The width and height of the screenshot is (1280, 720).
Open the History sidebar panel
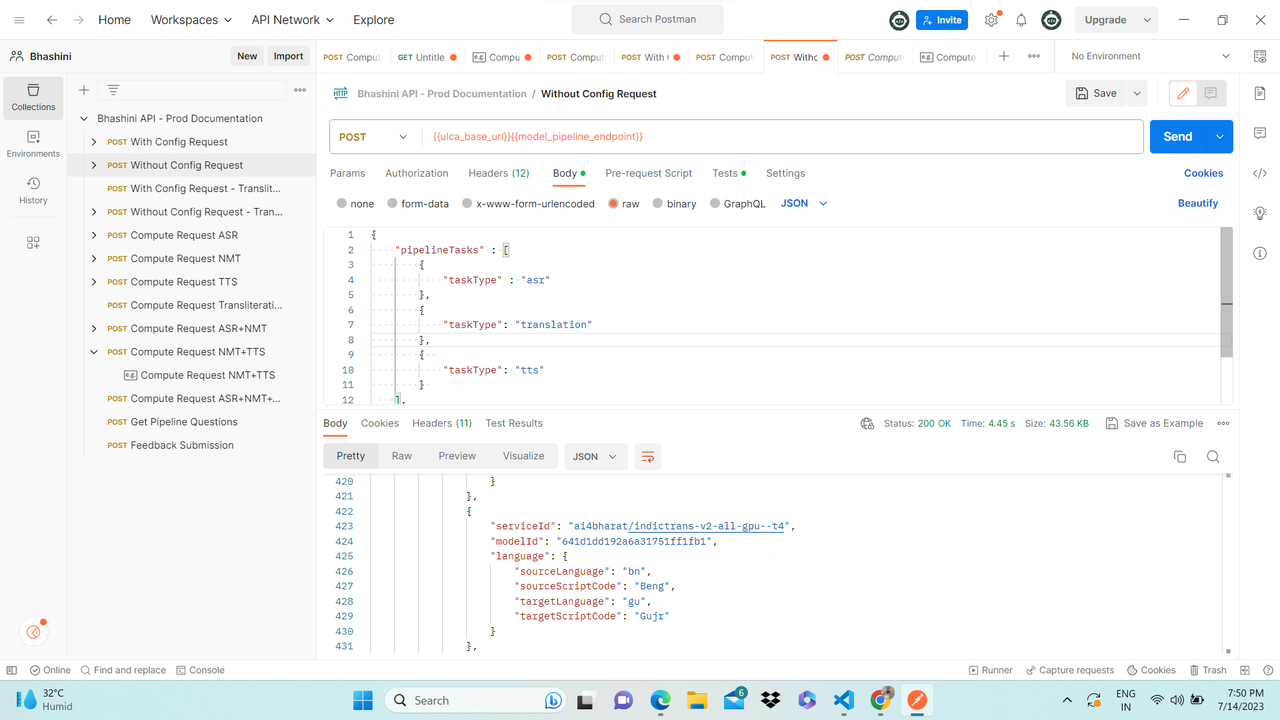pyautogui.click(x=33, y=191)
